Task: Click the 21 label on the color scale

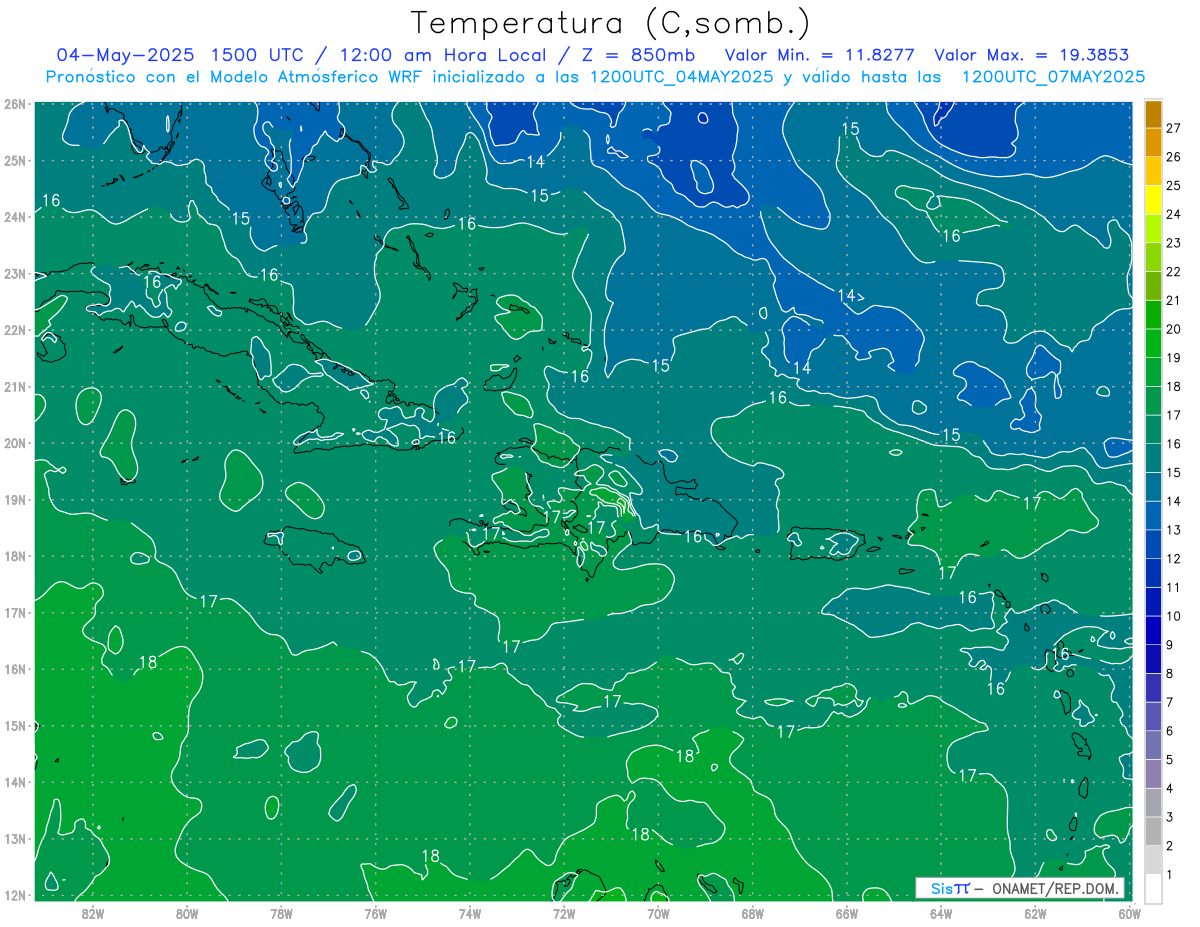Action: 1174,300
